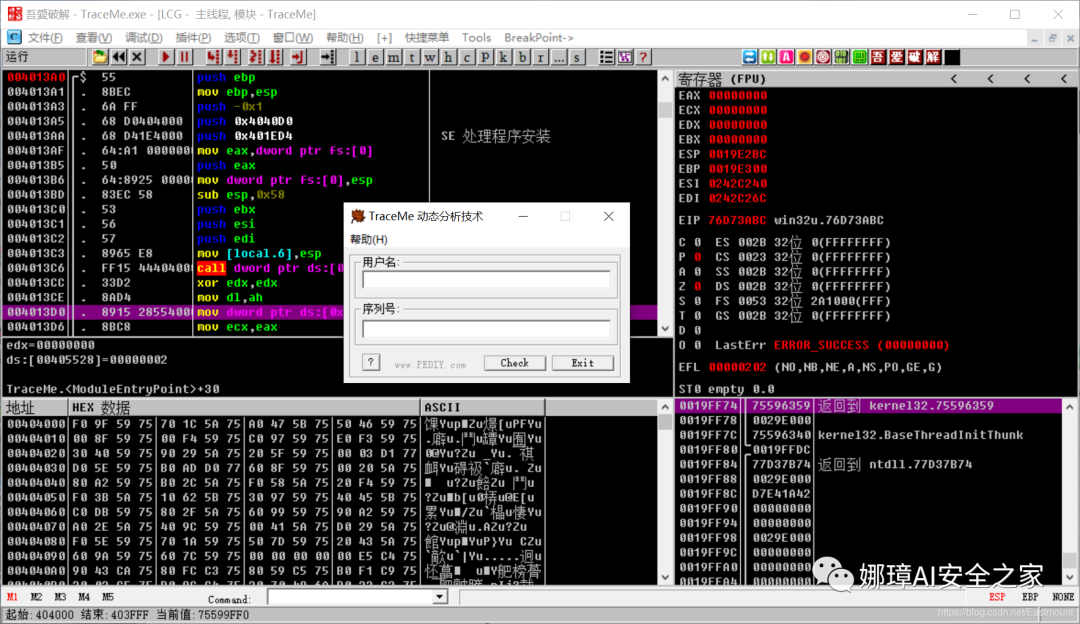1080x624 pixels.
Task: Open the 选项(T) menu
Action: point(242,38)
